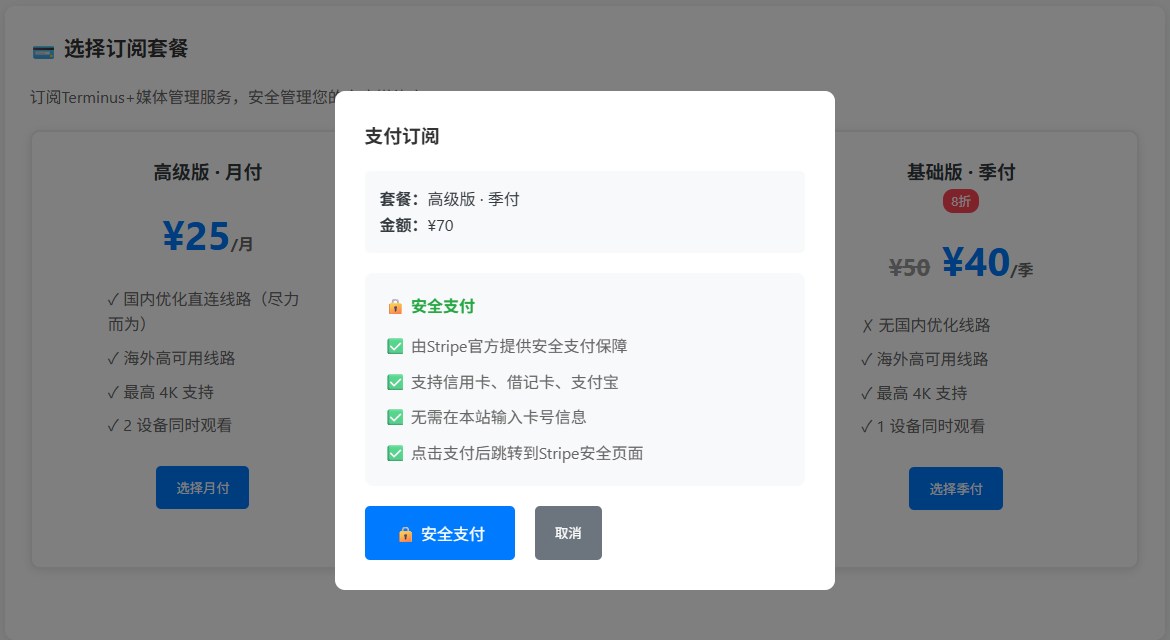The image size is (1170, 640).
Task: Click the green check icon beside 点击支付后跳转到Stripe安全页面
Action: (395, 453)
